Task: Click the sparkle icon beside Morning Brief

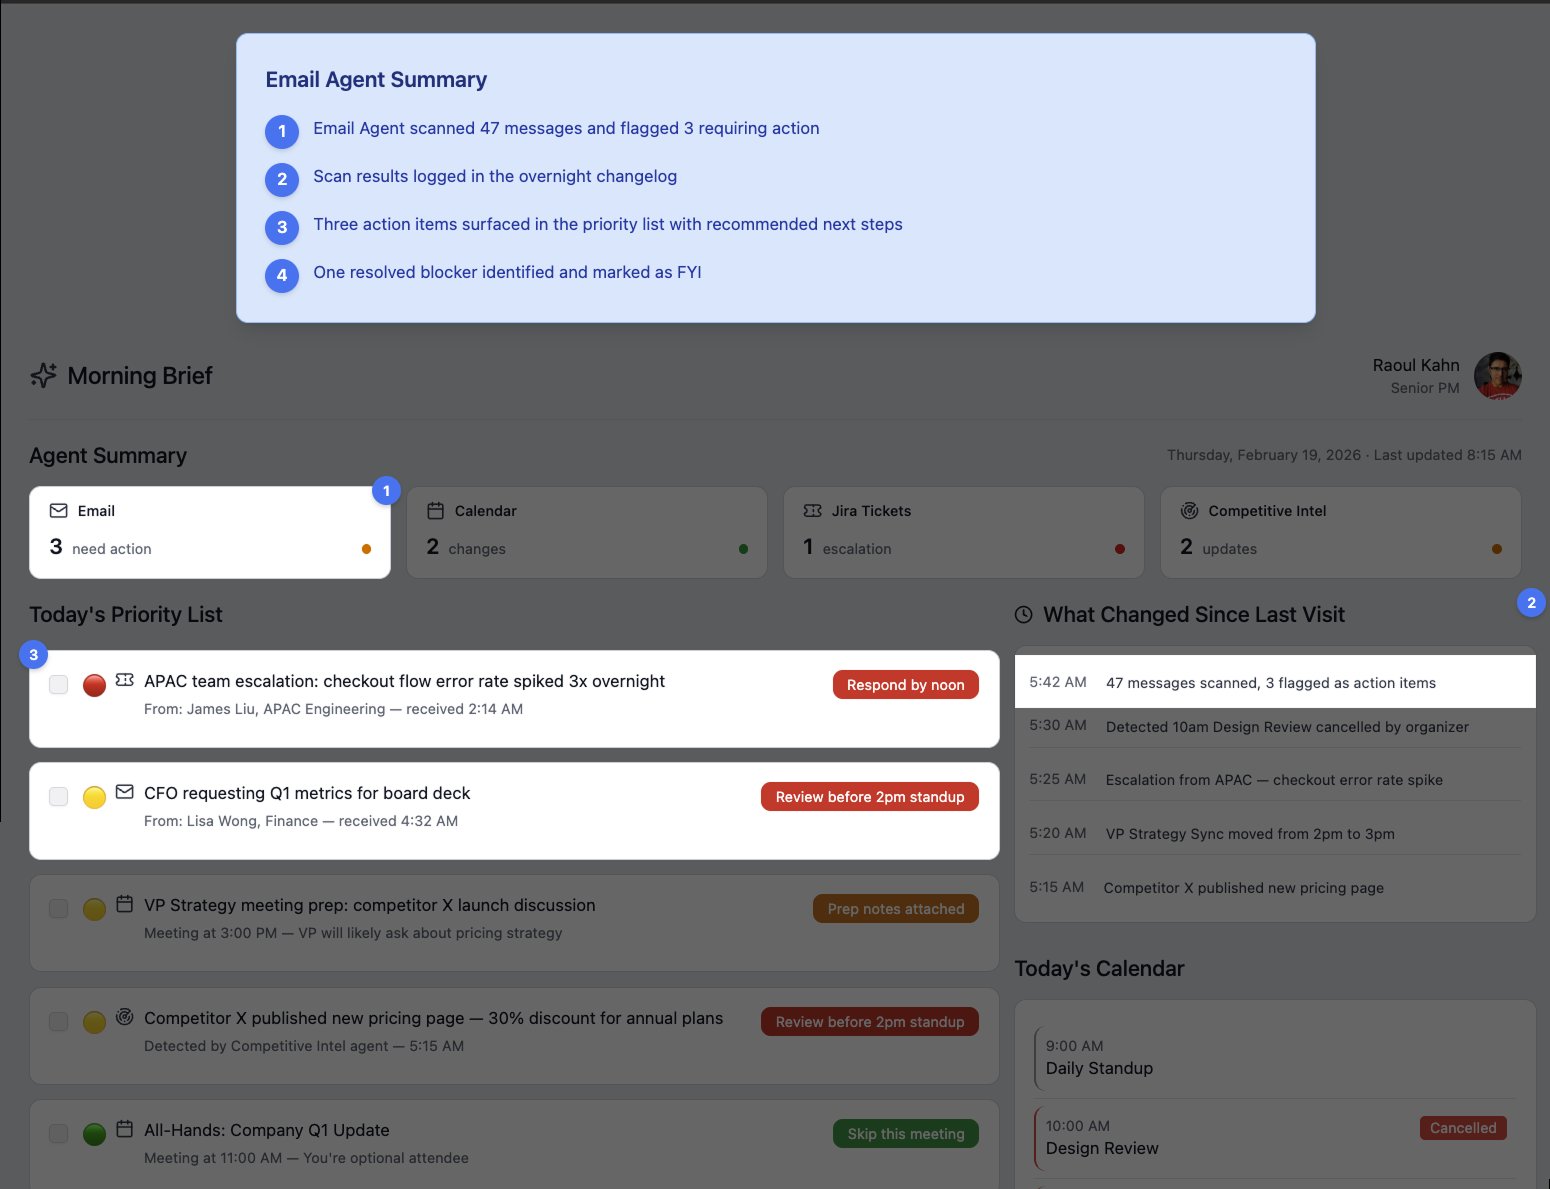Action: coord(42,375)
